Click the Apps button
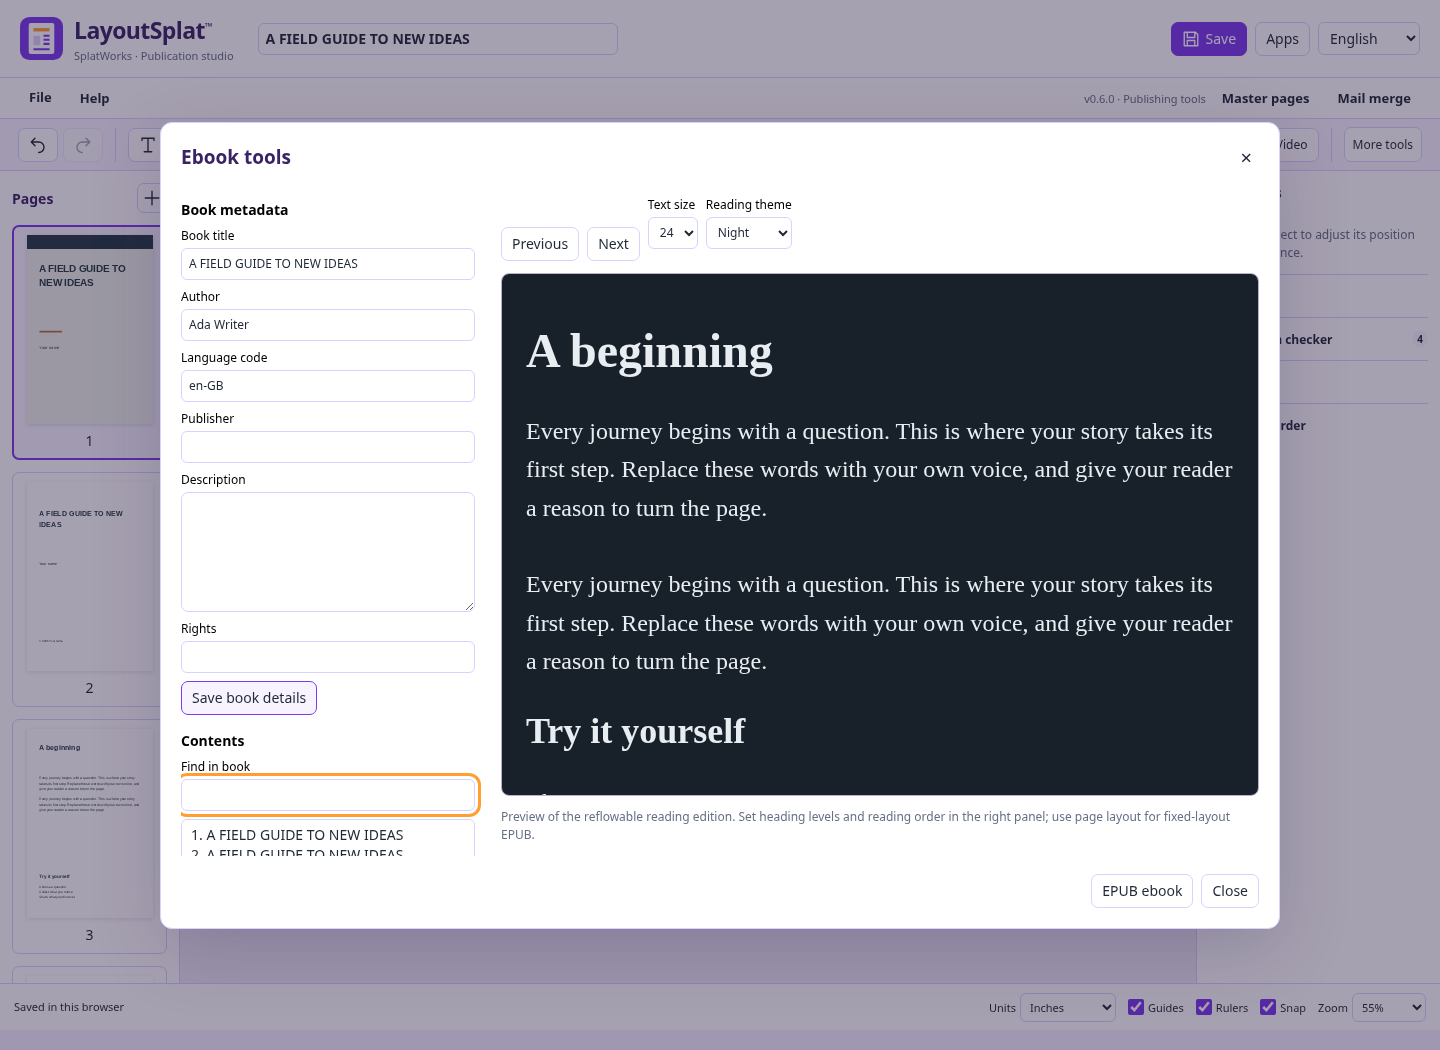 coord(1282,39)
